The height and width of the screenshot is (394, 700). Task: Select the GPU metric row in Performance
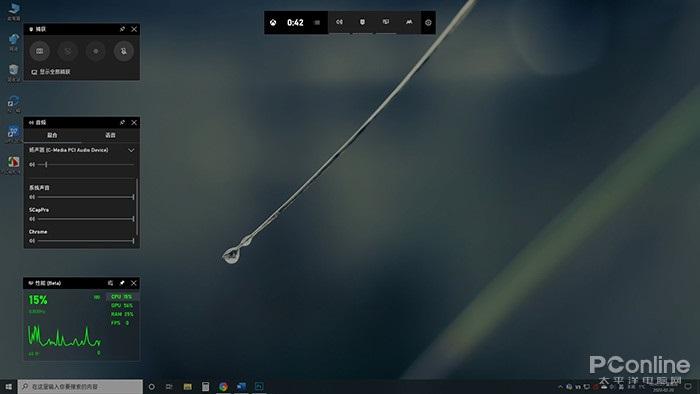[x=123, y=306]
